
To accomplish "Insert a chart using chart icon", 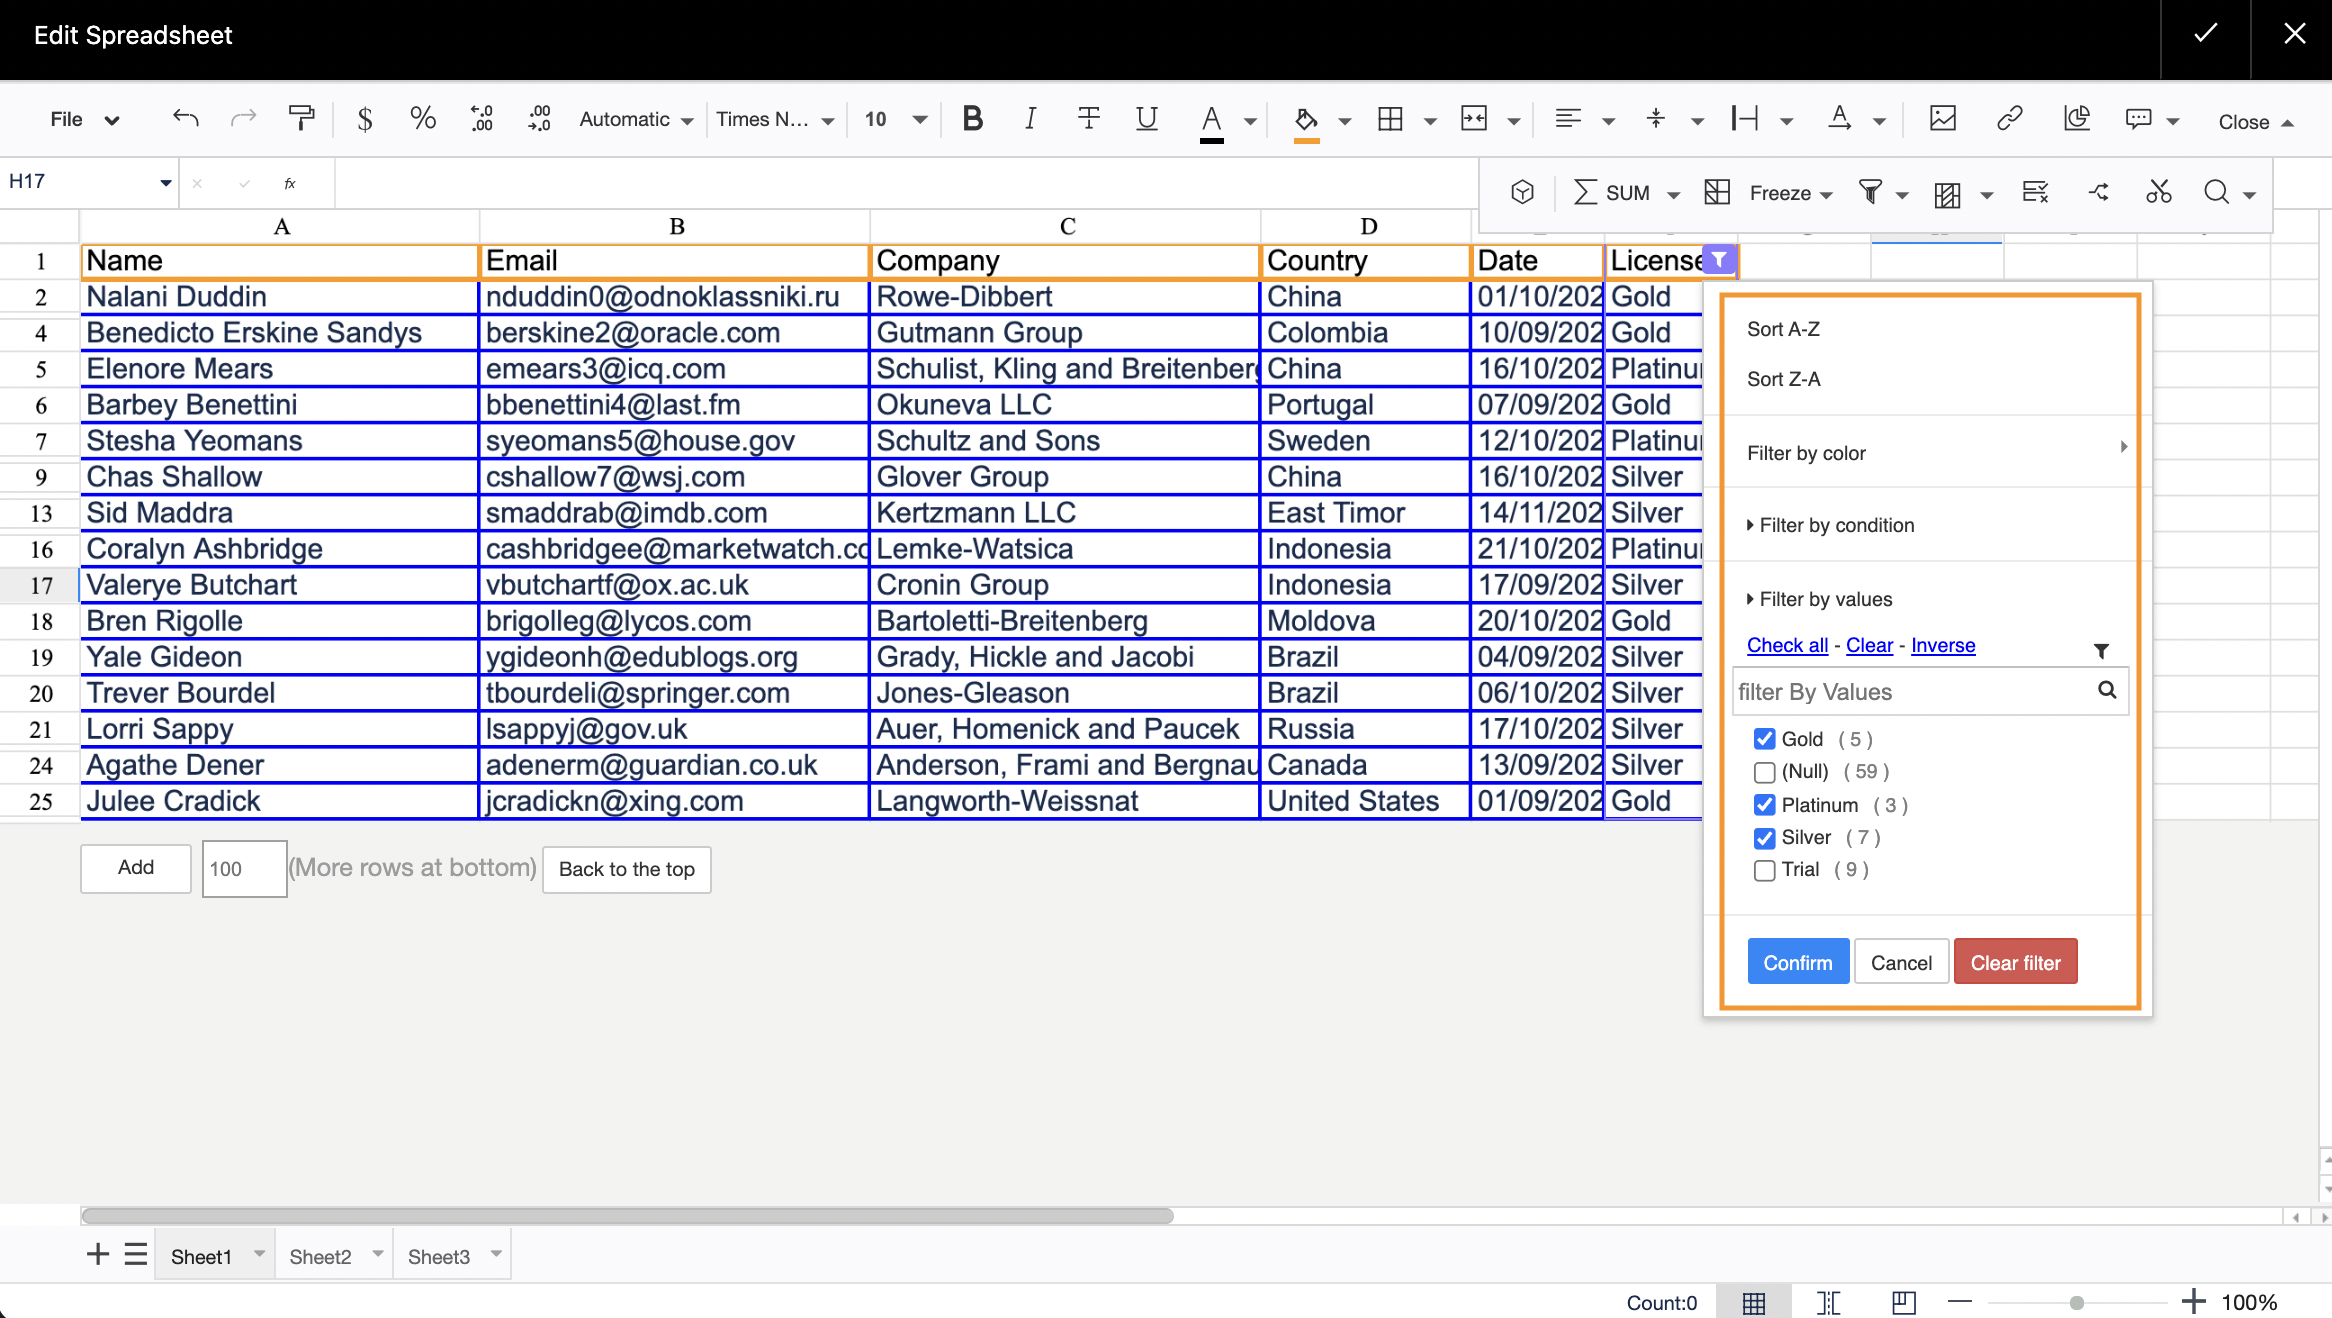I will pos(2076,119).
